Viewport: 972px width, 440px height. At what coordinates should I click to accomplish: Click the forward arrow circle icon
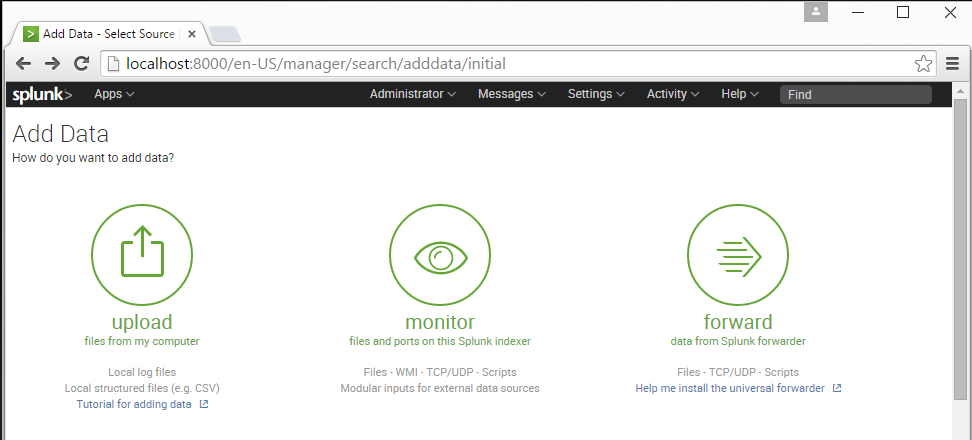[738, 254]
